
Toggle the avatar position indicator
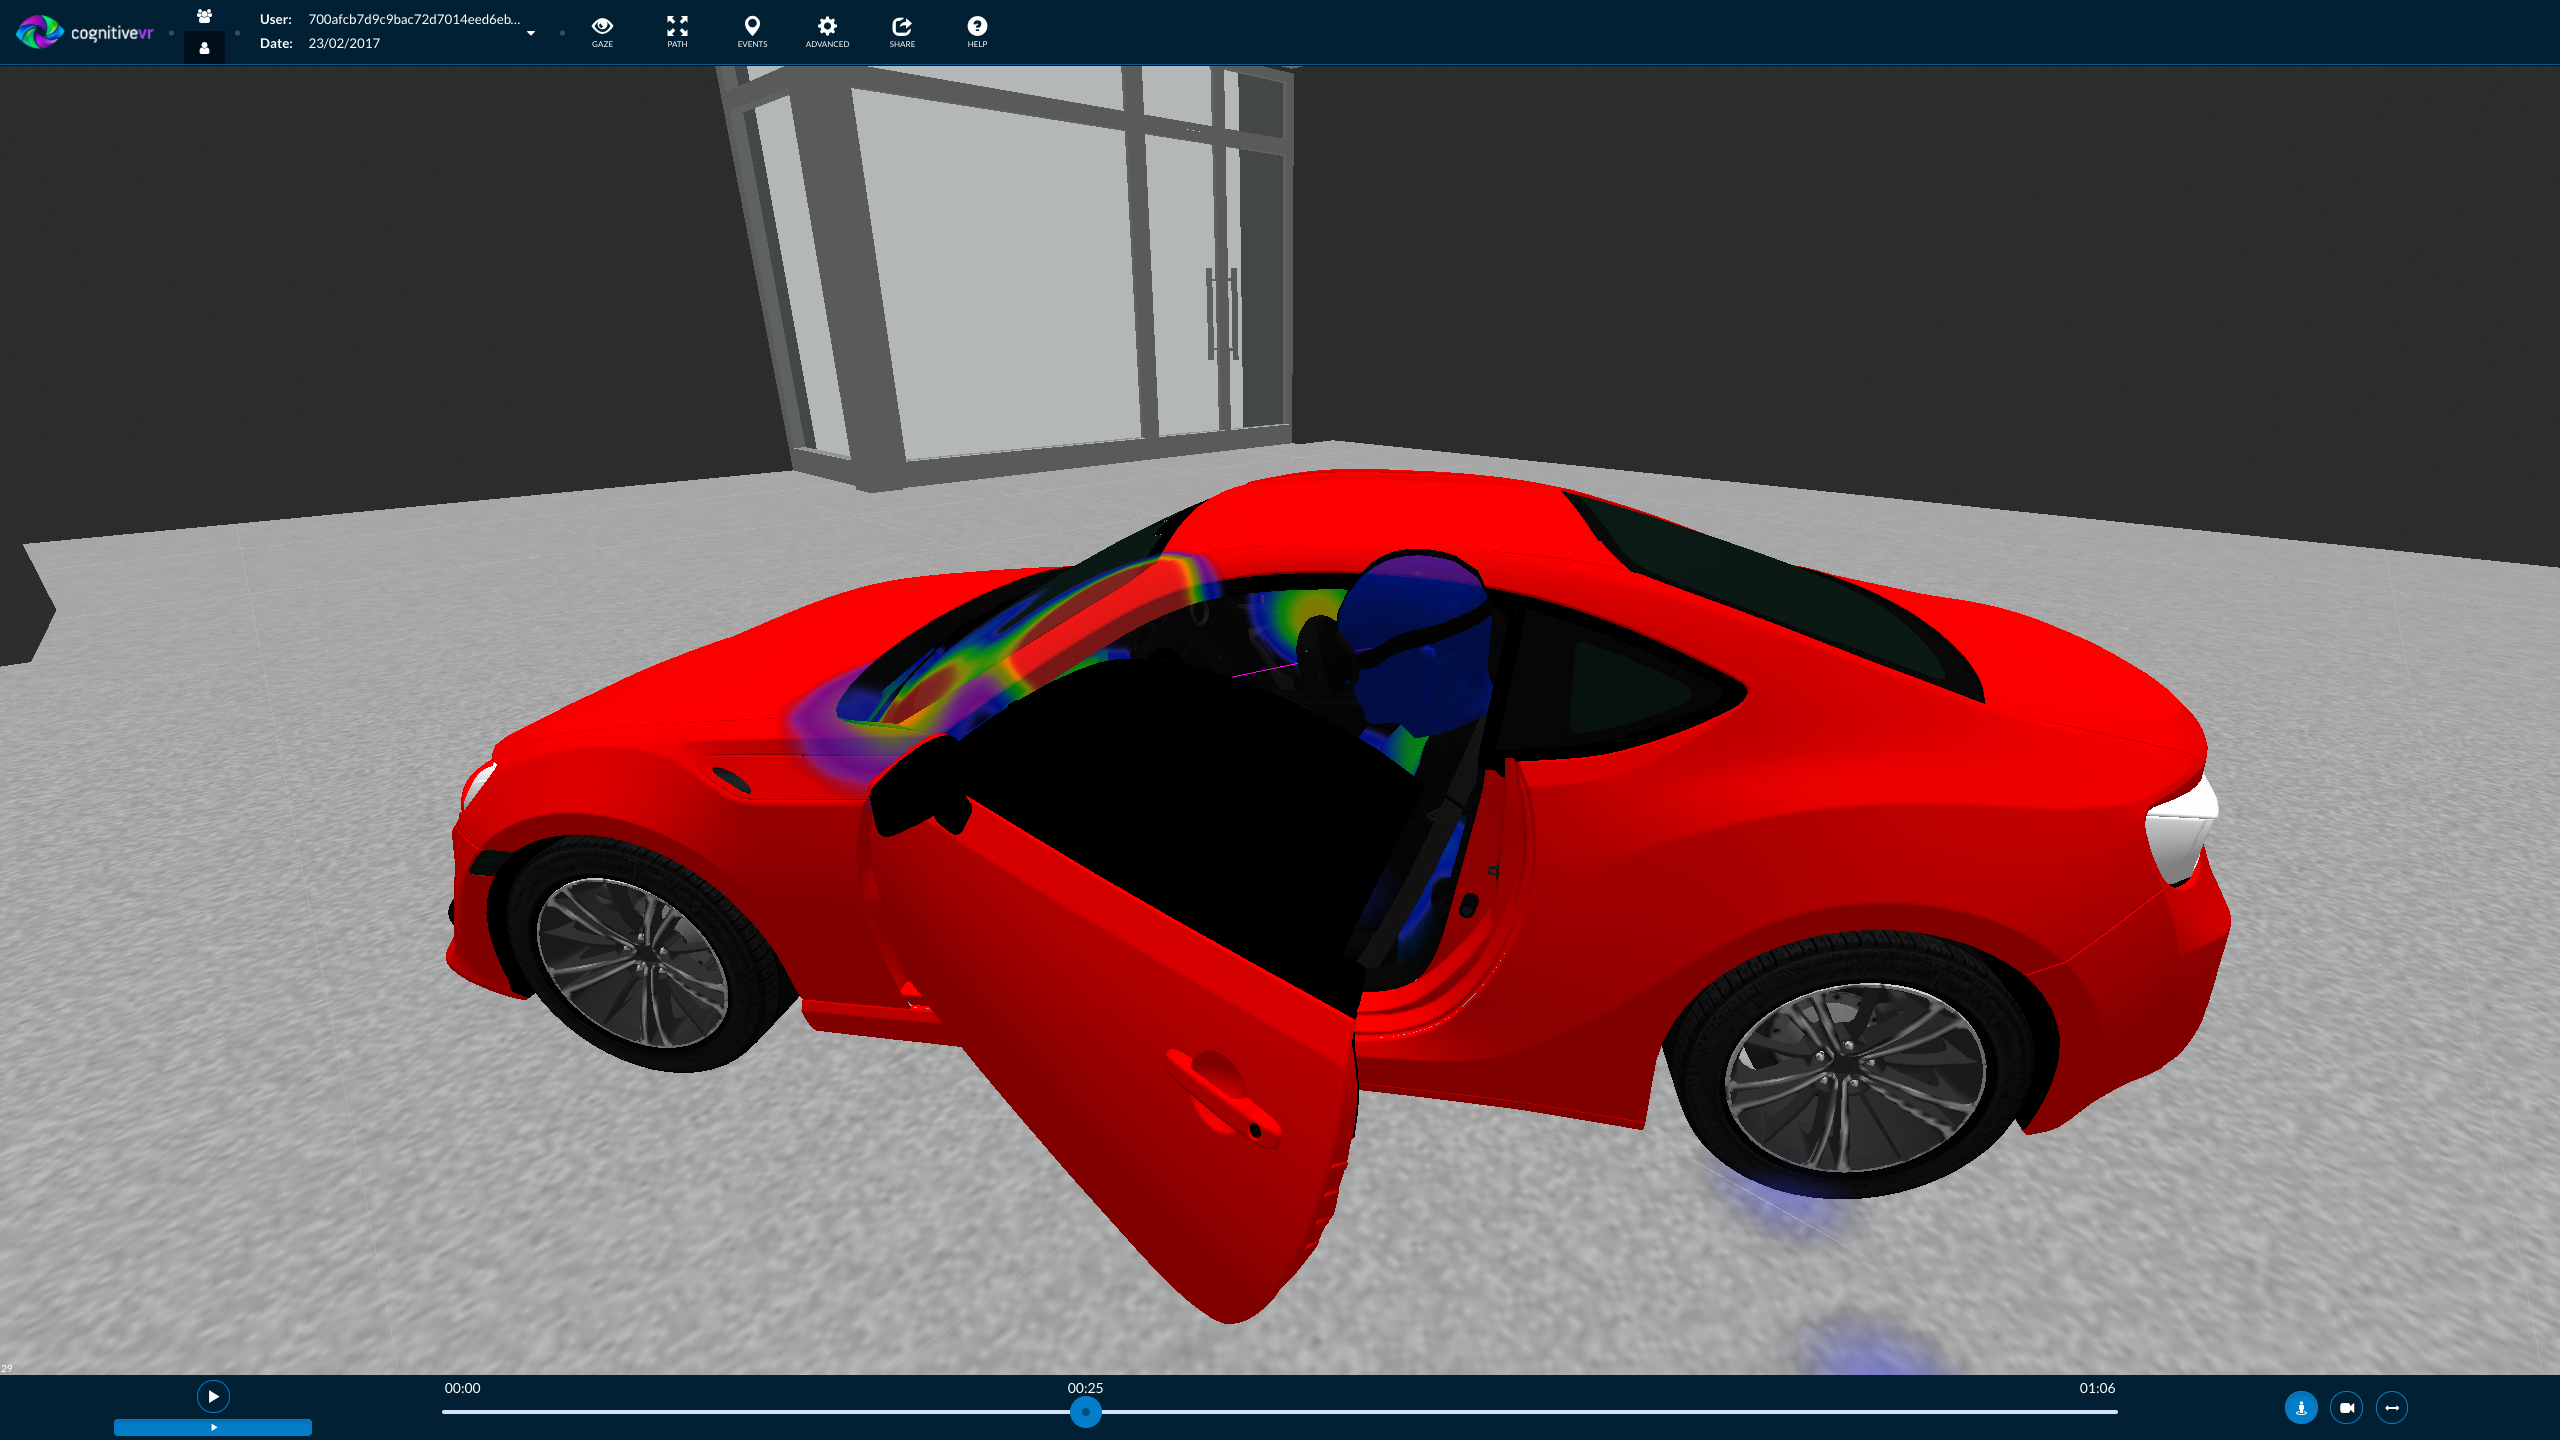(2301, 1407)
